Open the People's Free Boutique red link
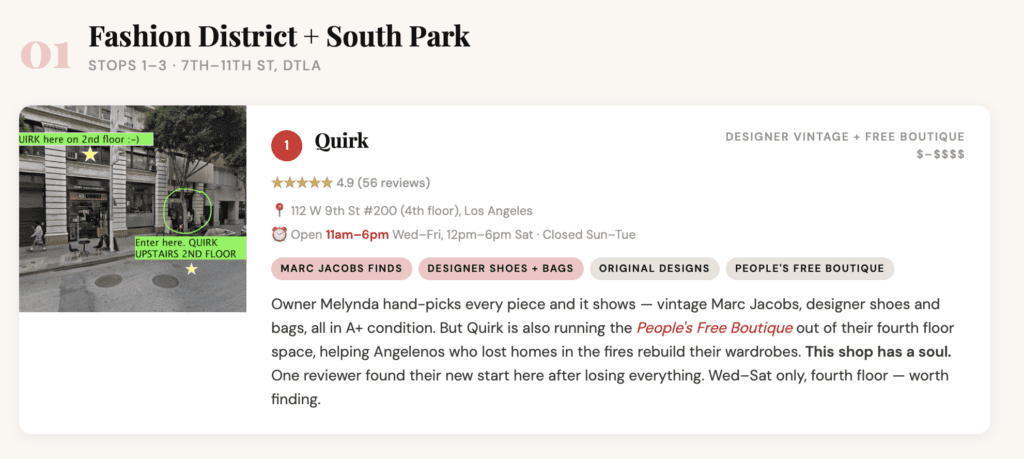Screen dimensions: 1024x459 [x=714, y=327]
